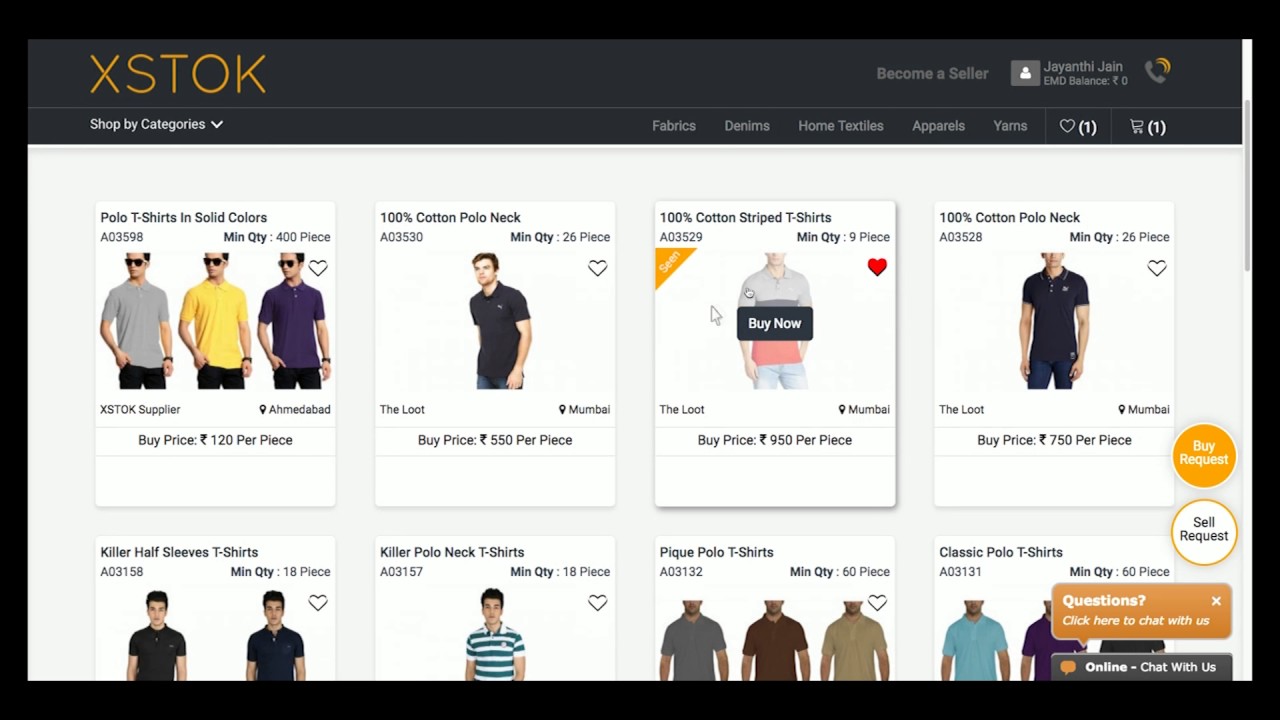Click here to chat with us bubble
Image resolution: width=1280 pixels, height=720 pixels.
(x=1136, y=620)
